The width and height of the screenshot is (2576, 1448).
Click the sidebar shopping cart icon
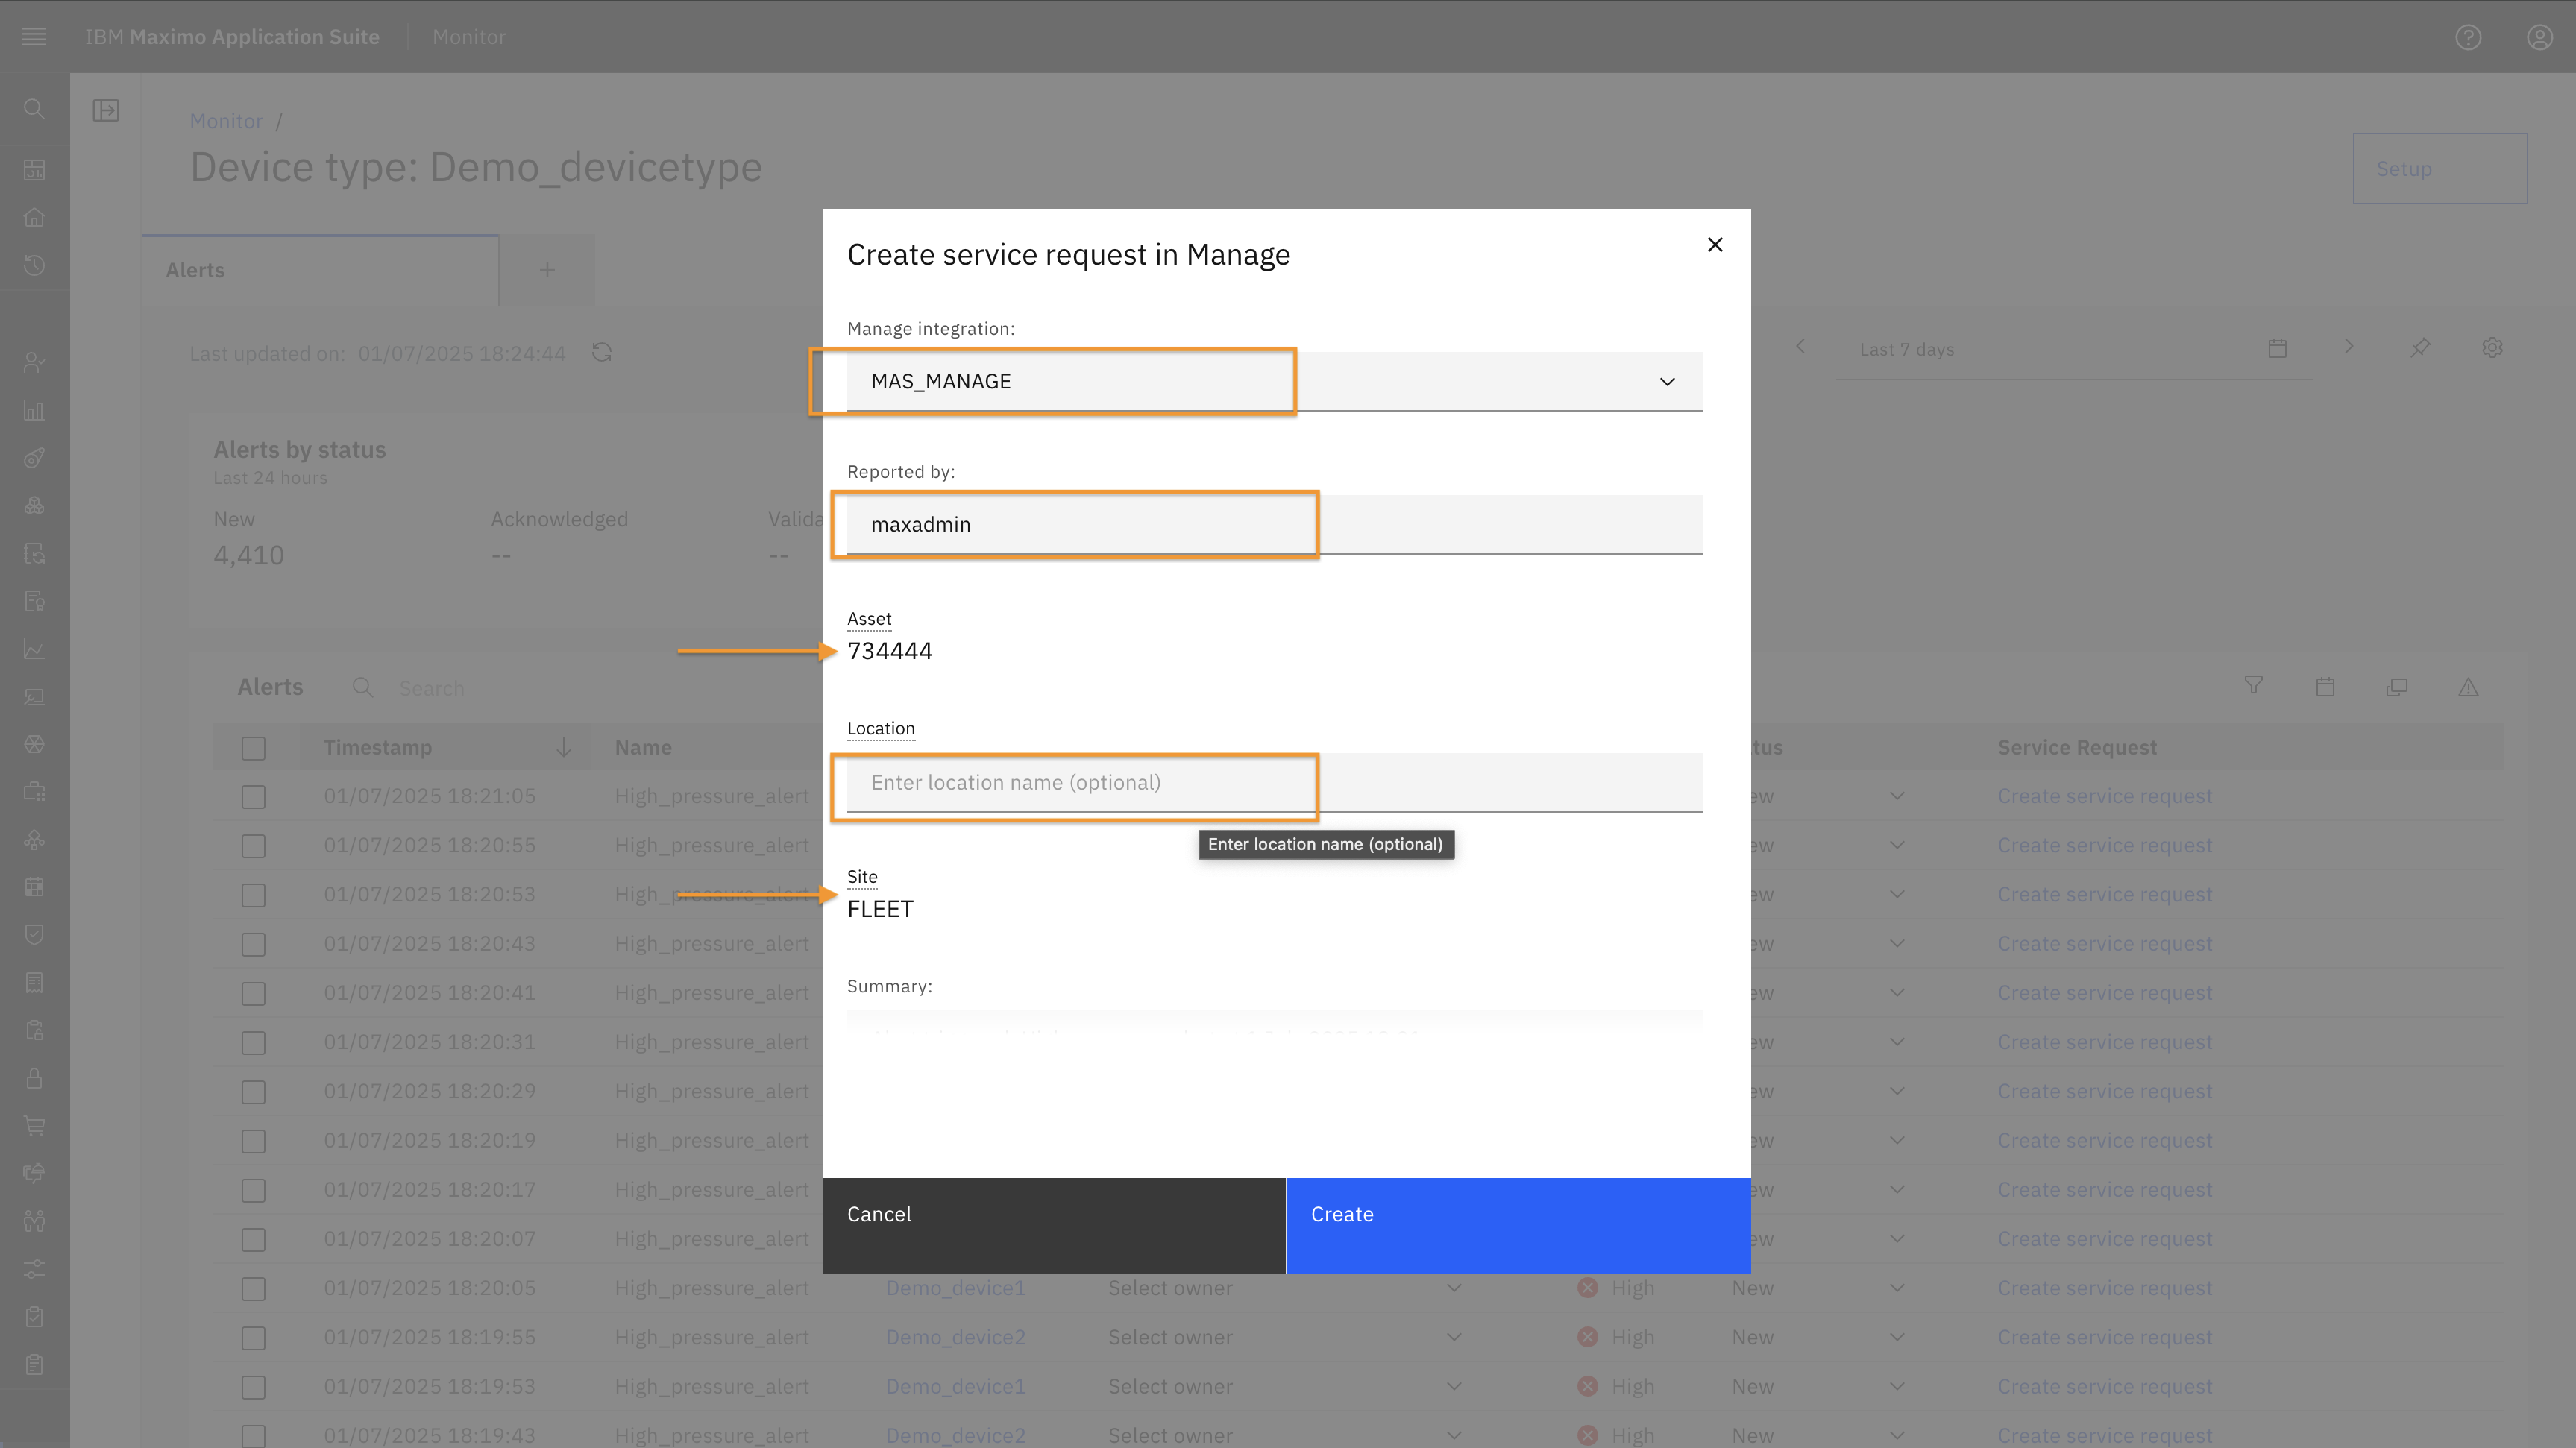[34, 1126]
